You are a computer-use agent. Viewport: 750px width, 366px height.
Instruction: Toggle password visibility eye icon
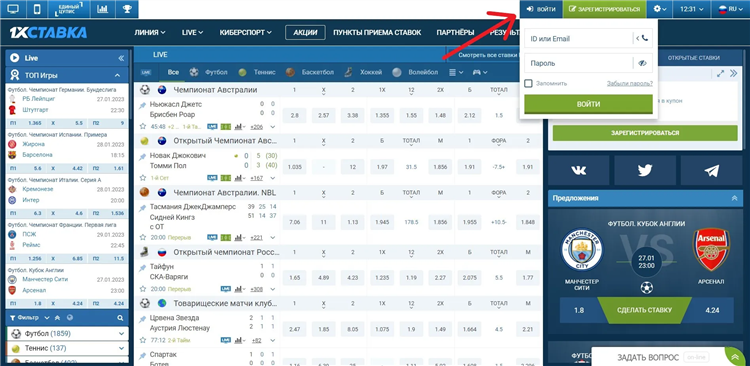click(642, 63)
